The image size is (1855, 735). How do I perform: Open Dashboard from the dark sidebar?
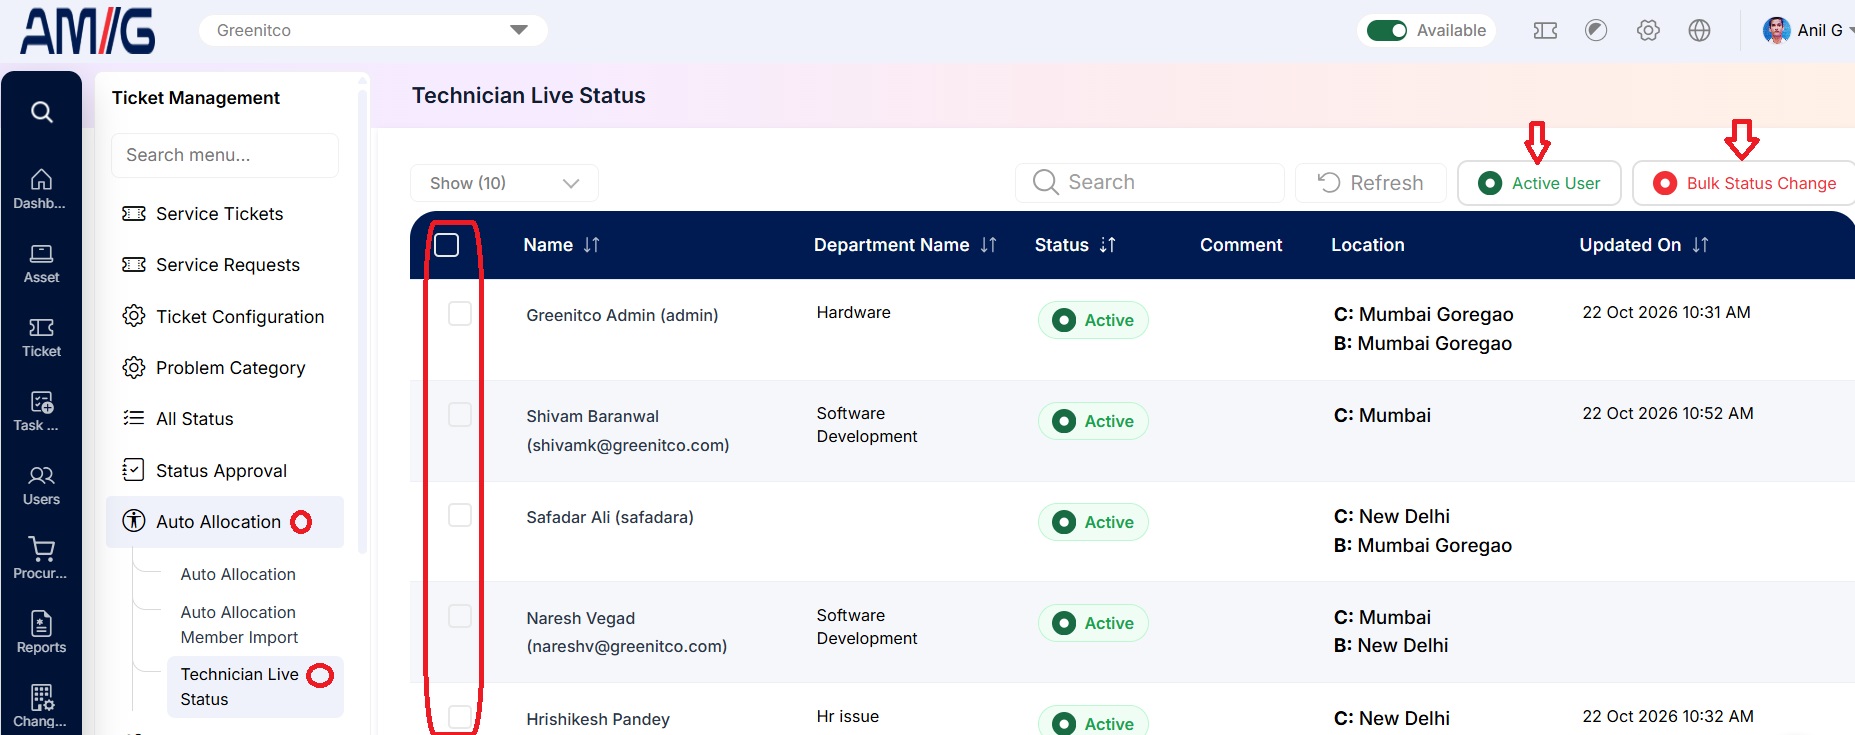[x=41, y=189]
